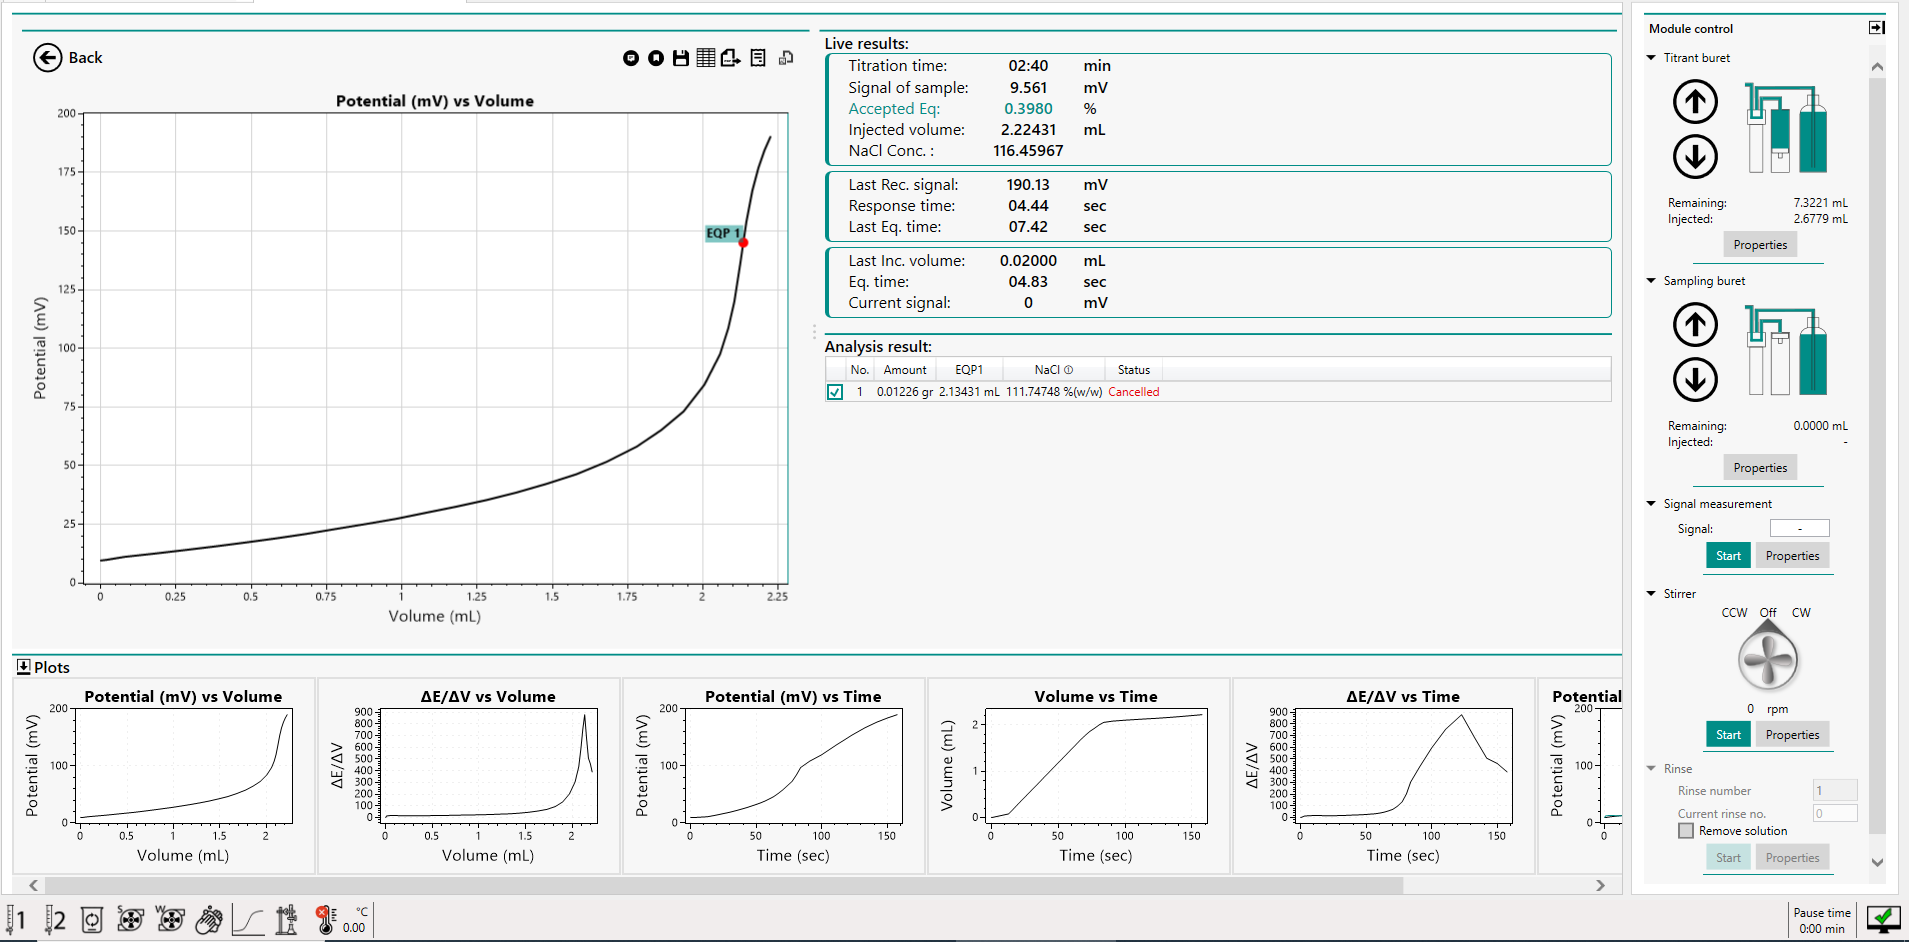Go back using the Back button
Viewport: 1909px width, 942px height.
pos(68,58)
